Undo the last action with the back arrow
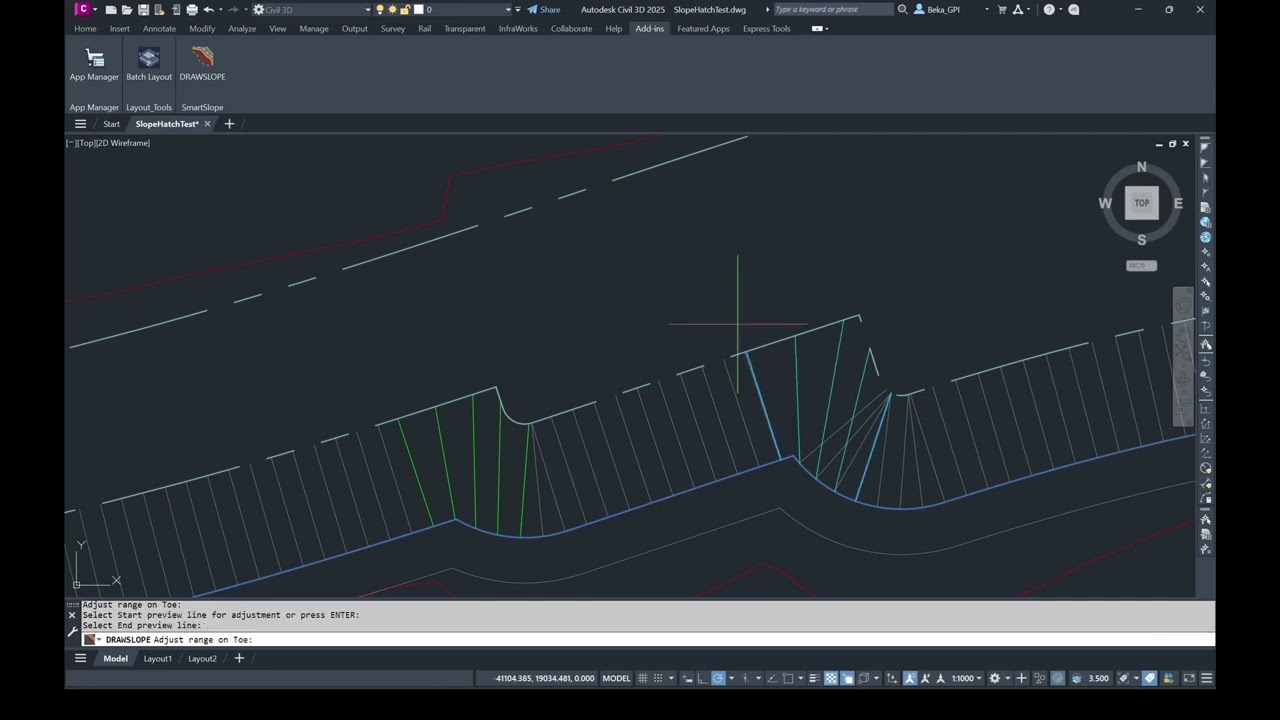Screen dimensions: 1280x720 [x=208, y=10]
